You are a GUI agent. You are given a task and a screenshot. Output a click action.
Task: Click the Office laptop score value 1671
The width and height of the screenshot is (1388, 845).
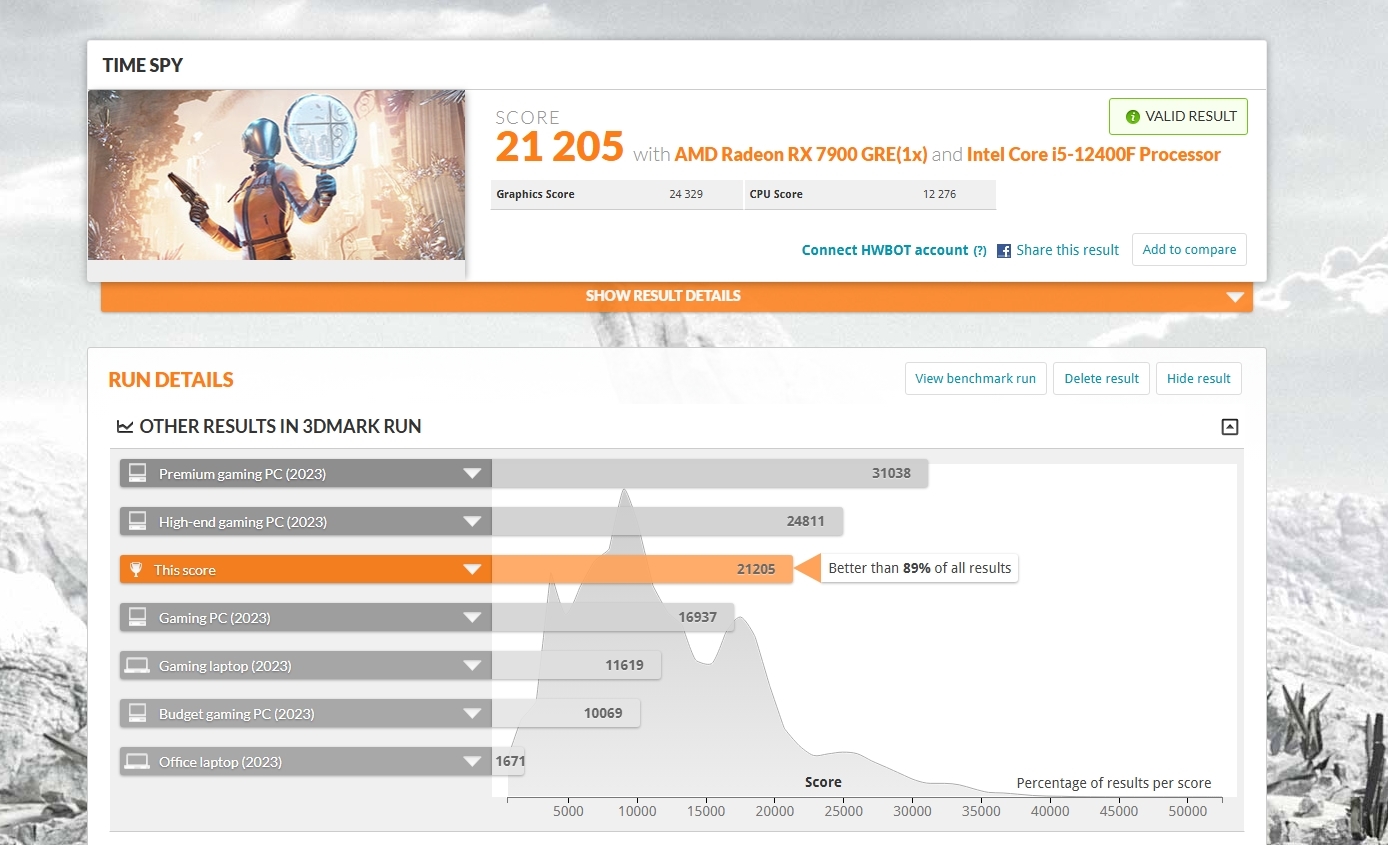click(x=510, y=761)
